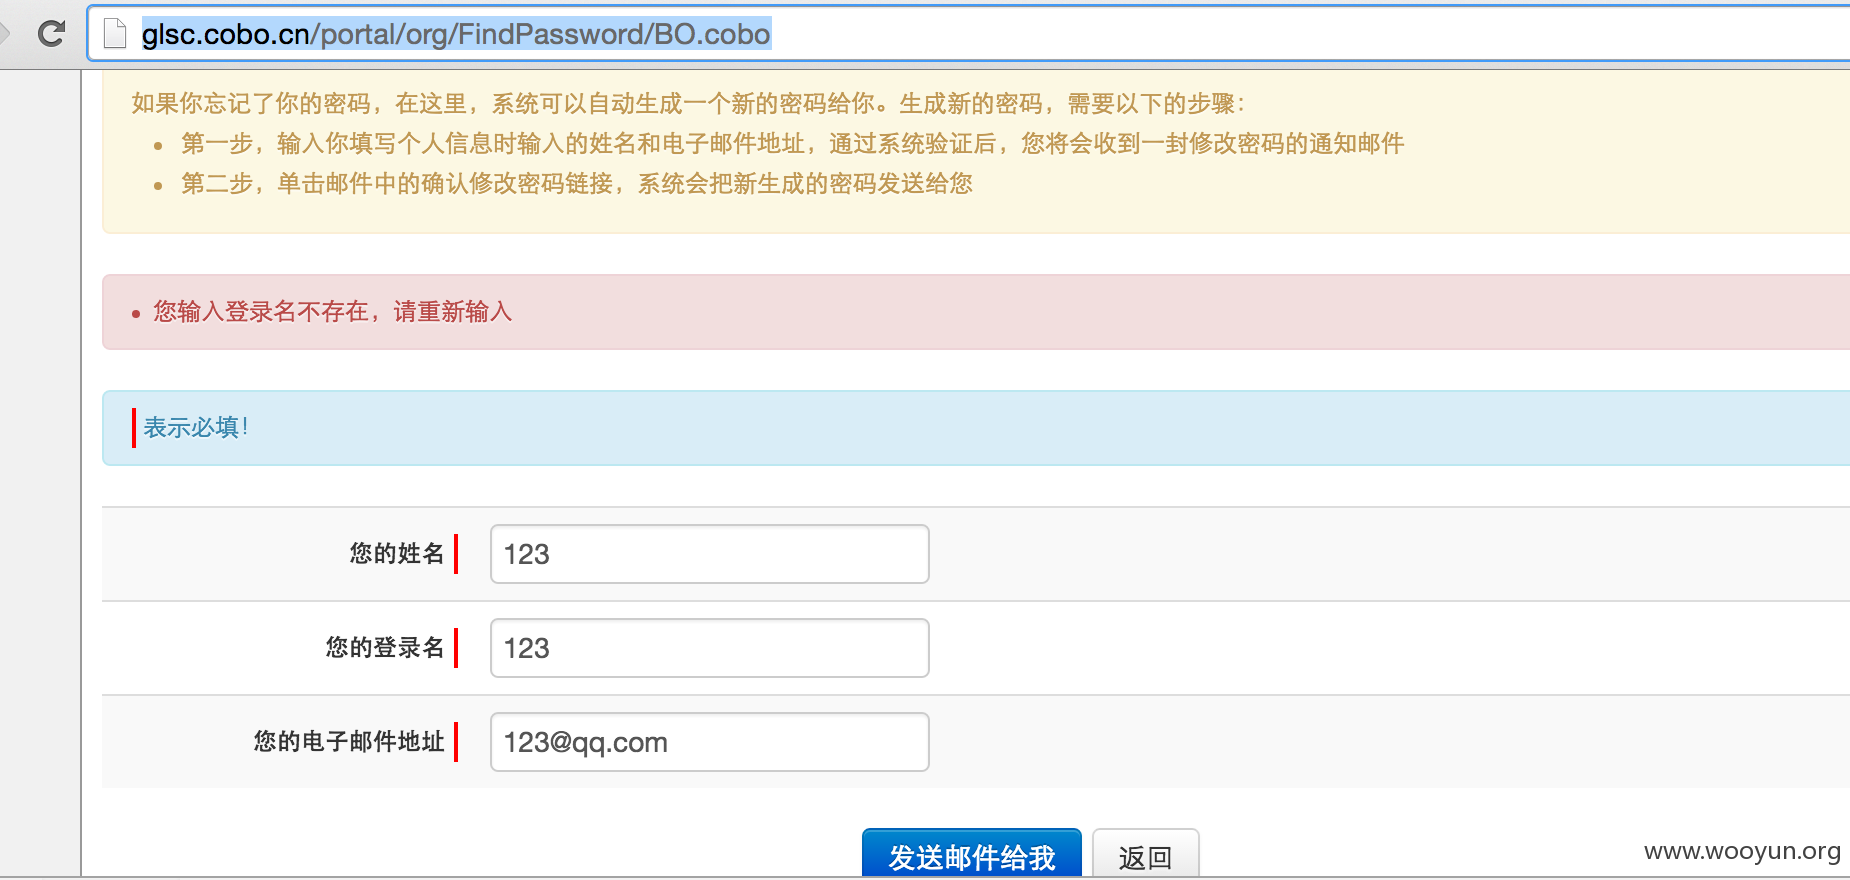Go back using the 返回 button

pos(1145,854)
